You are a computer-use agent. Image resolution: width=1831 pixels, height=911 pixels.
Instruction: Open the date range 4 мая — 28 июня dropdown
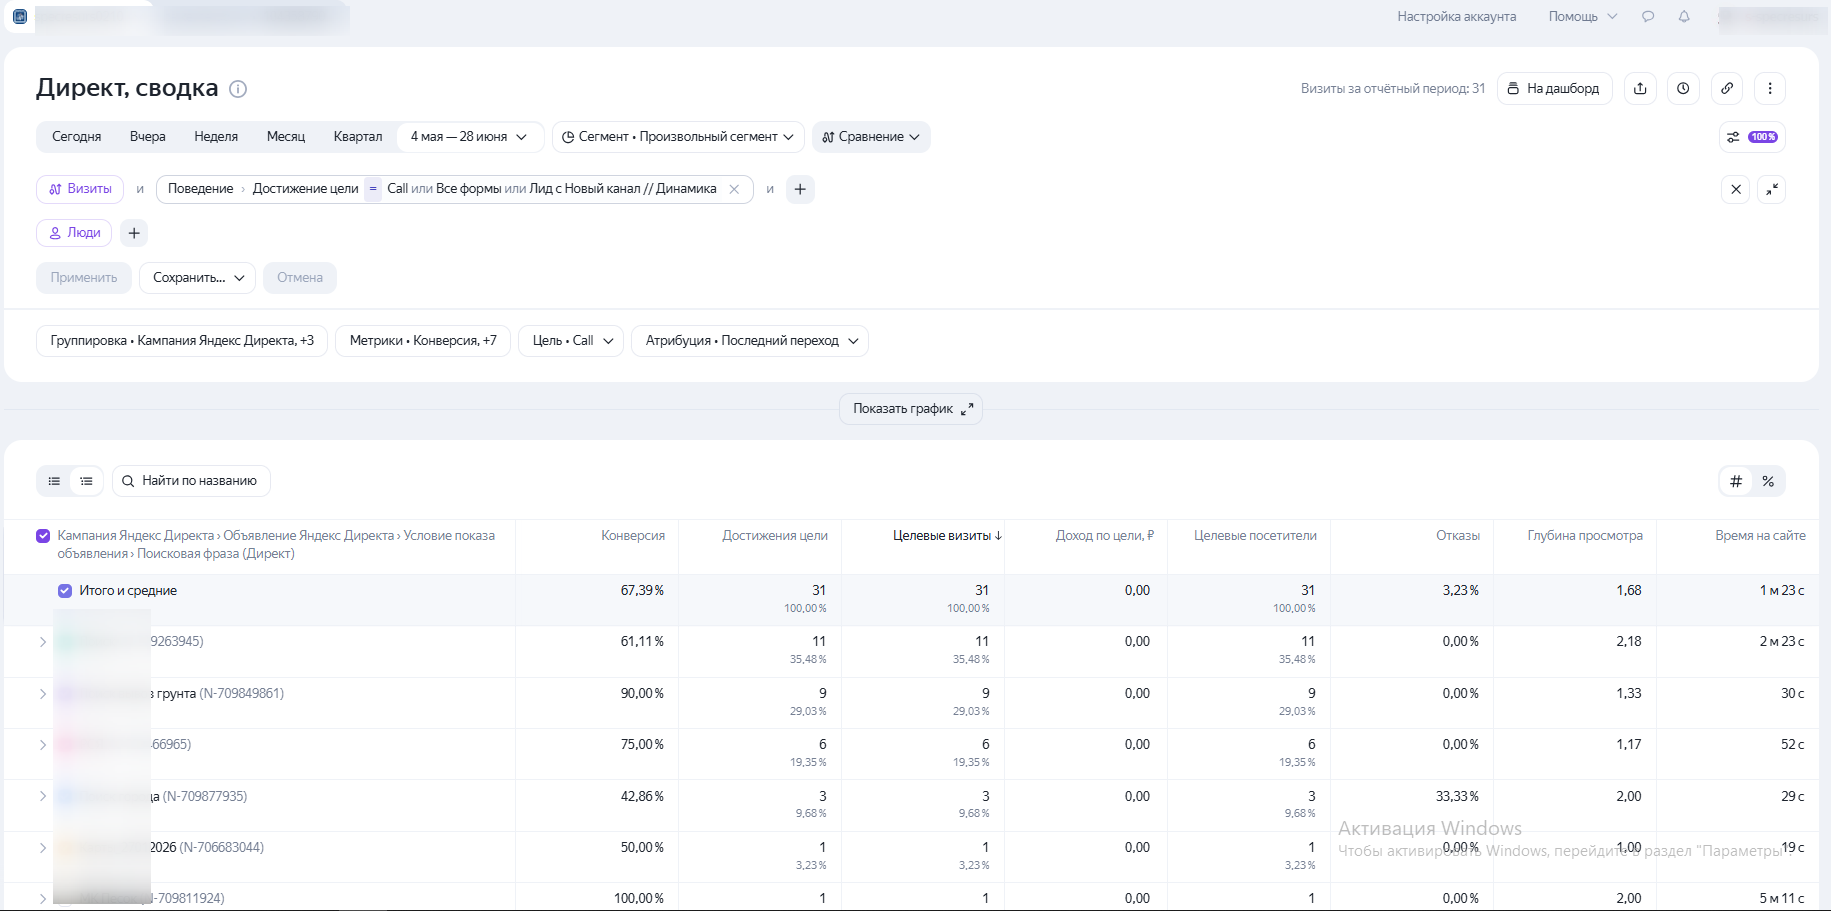point(469,137)
